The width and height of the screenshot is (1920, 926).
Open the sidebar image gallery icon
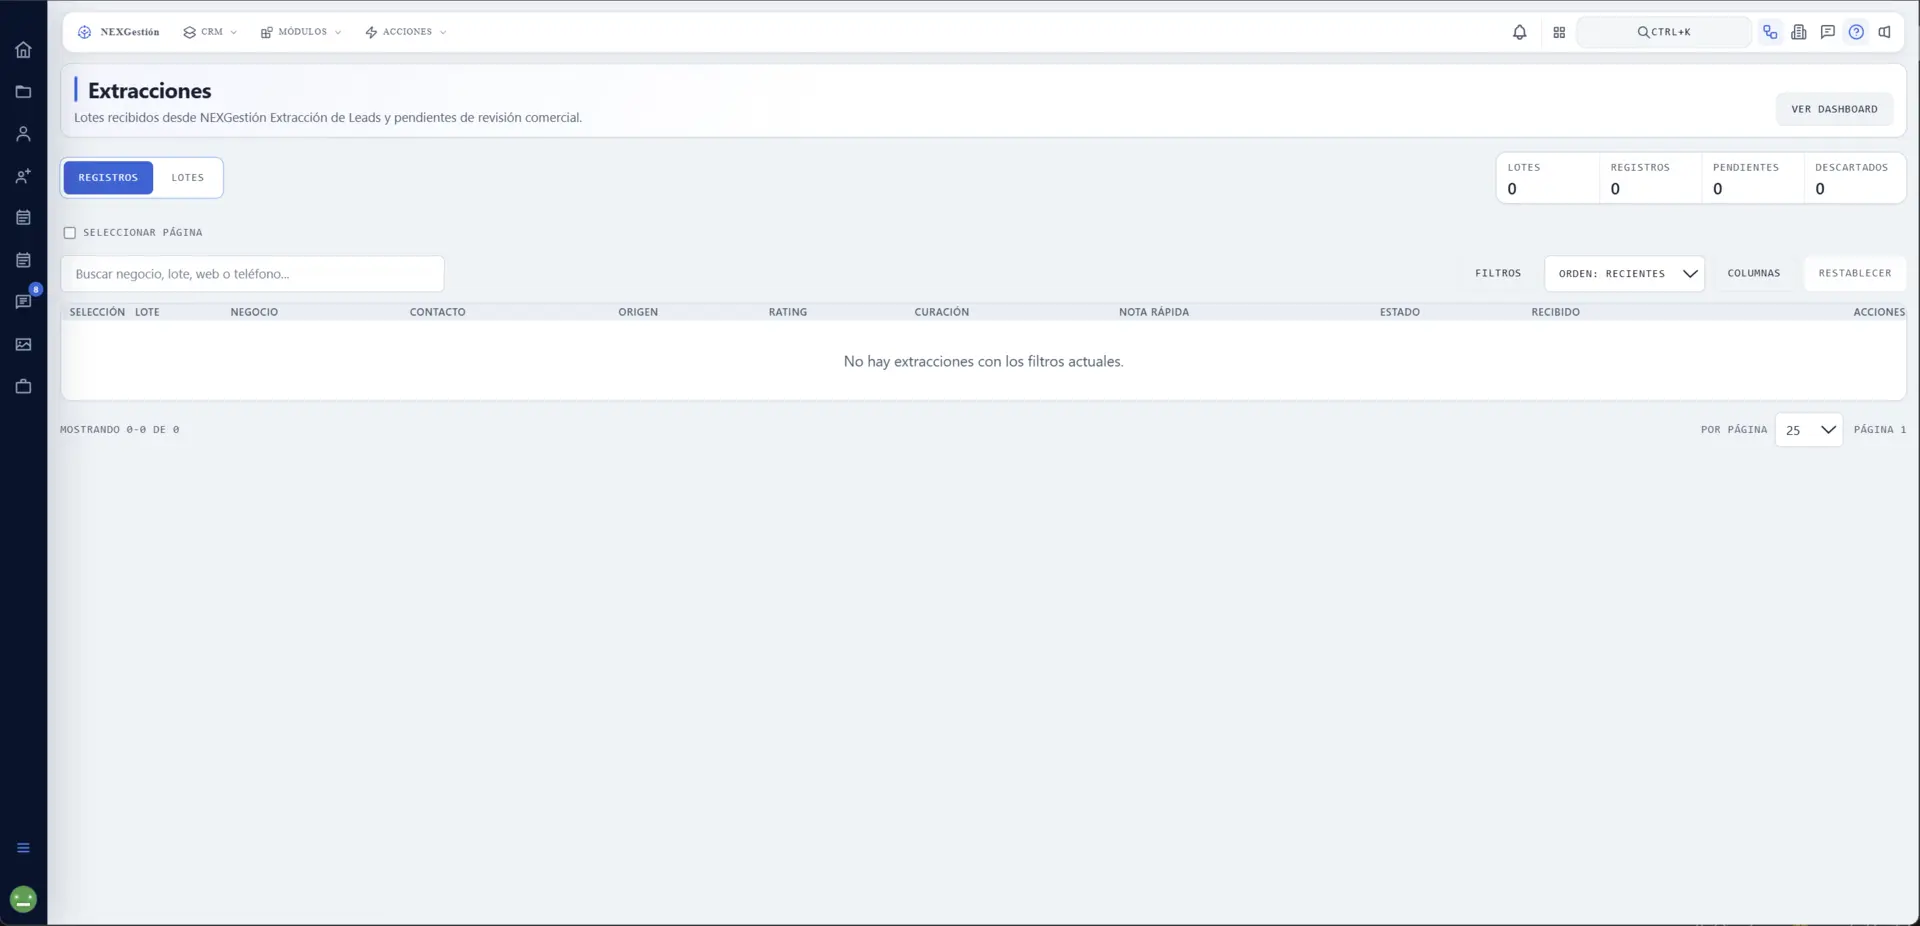[x=23, y=344]
